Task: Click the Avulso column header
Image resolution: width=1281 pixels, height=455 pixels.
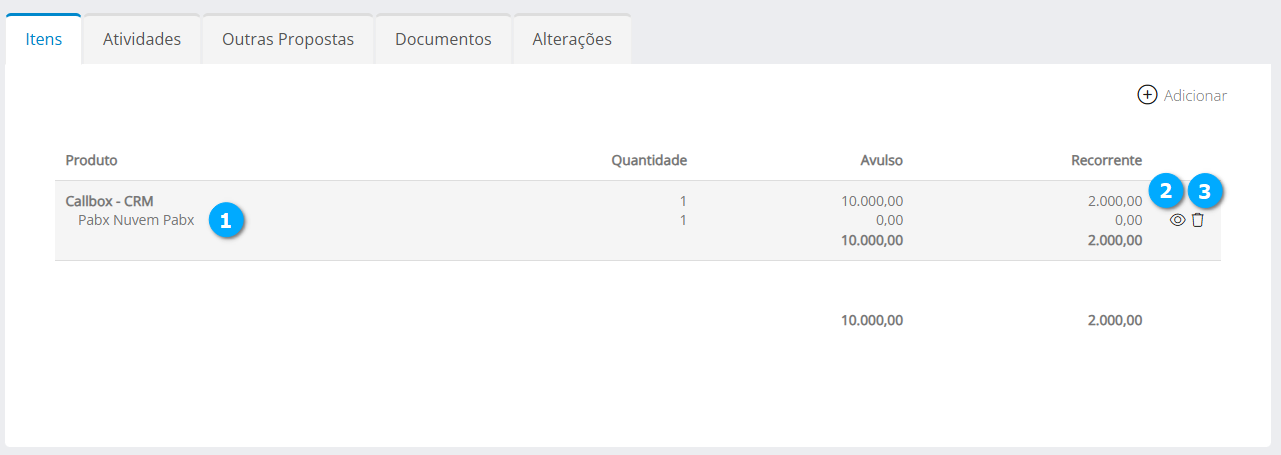Action: [881, 160]
